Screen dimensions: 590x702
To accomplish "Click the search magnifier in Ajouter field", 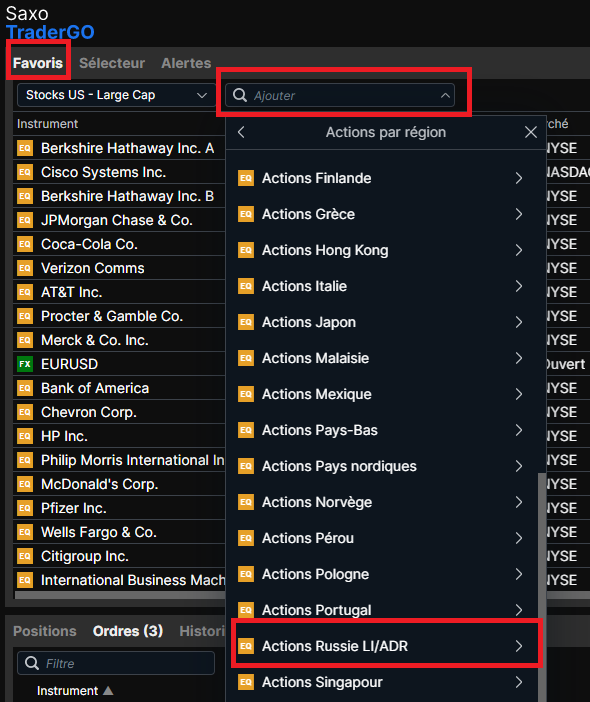I will [x=240, y=95].
